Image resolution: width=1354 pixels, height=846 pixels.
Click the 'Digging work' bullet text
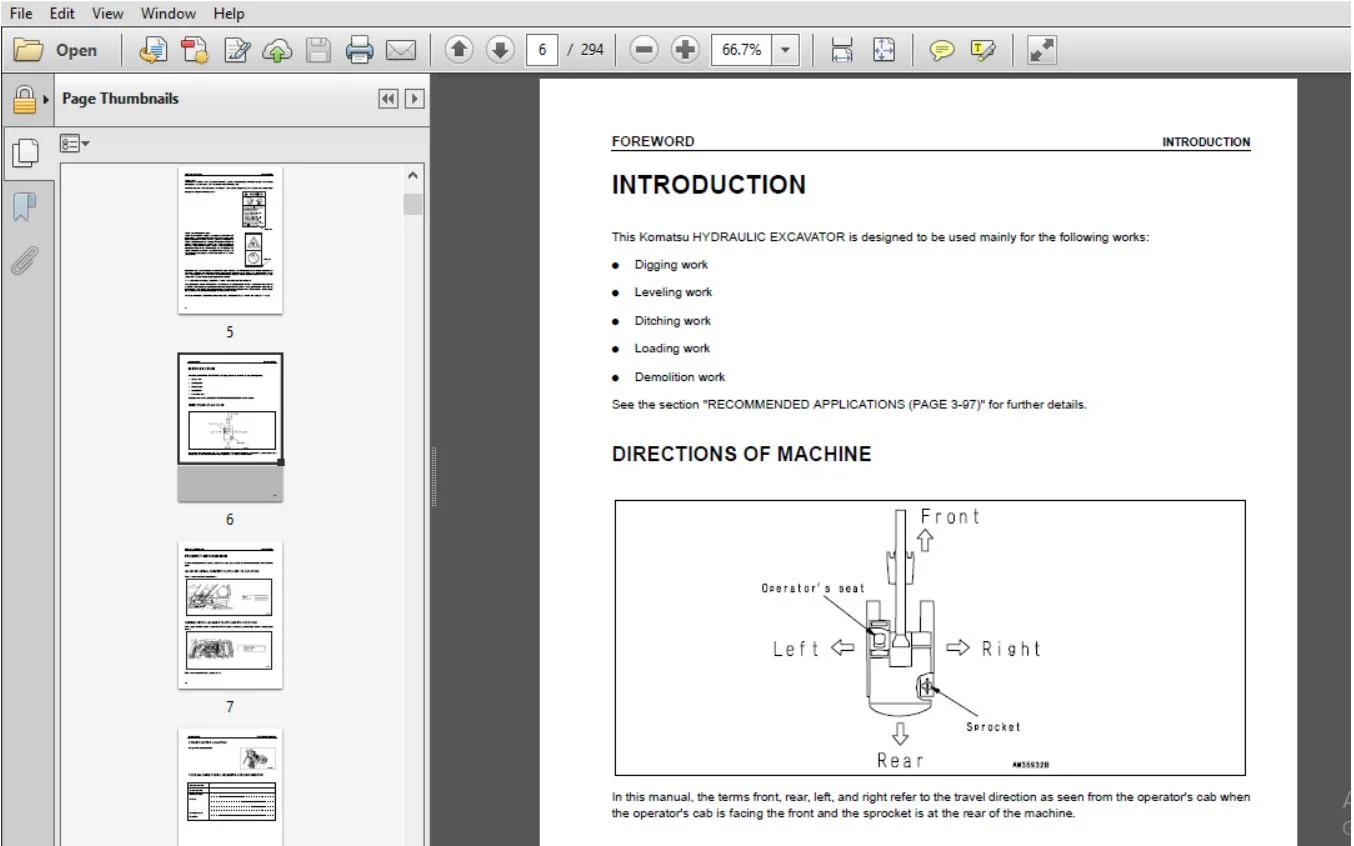pyautogui.click(x=671, y=264)
